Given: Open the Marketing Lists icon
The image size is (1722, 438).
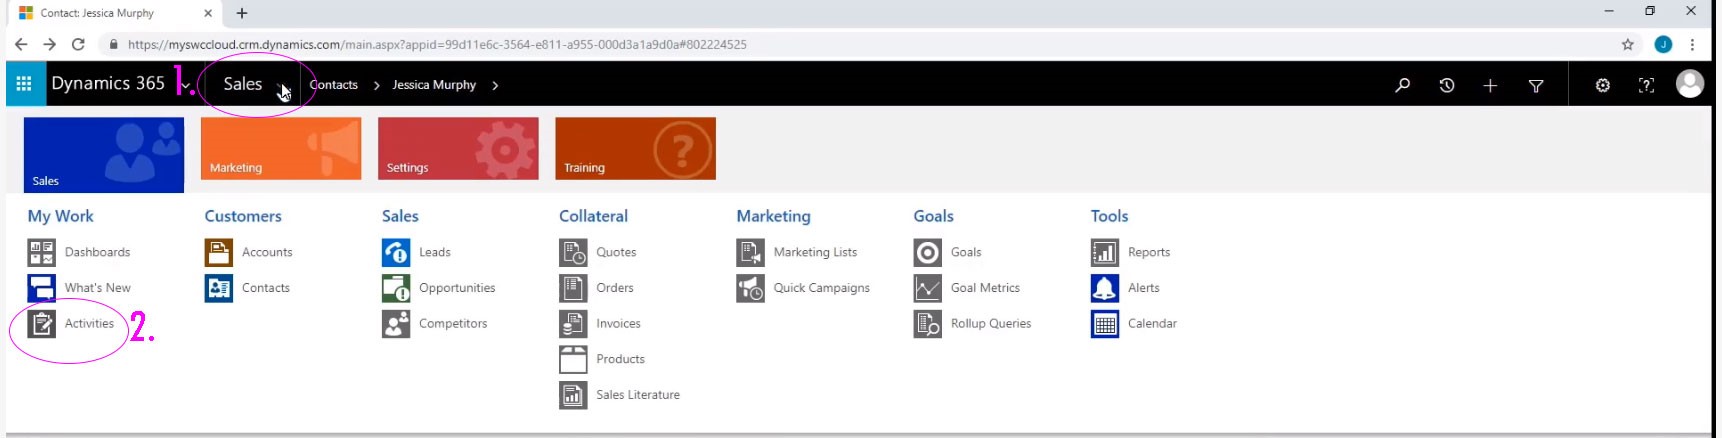Looking at the screenshot, I should click(x=750, y=252).
